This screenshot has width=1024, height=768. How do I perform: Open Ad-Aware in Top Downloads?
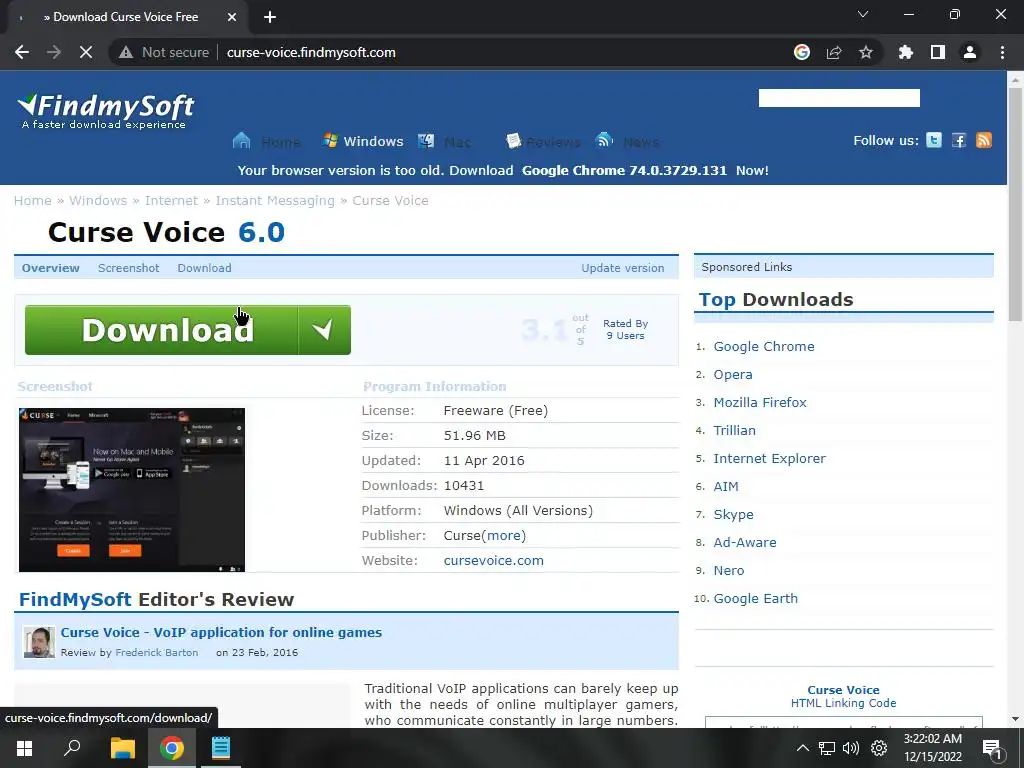(x=745, y=543)
